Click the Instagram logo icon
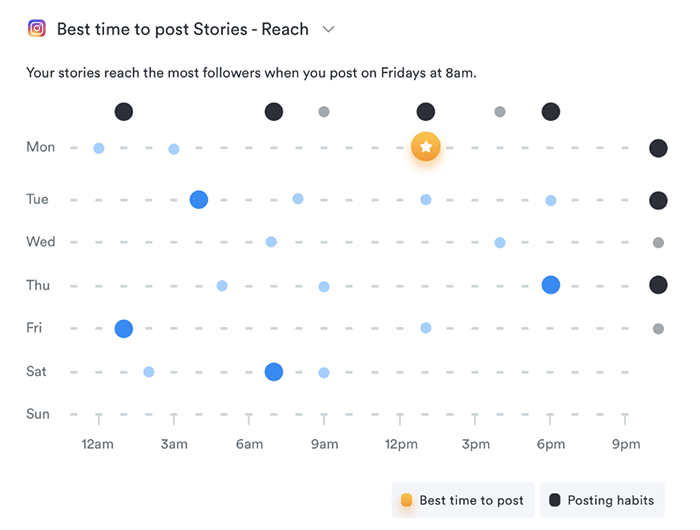This screenshot has width=700, height=530. [x=37, y=29]
